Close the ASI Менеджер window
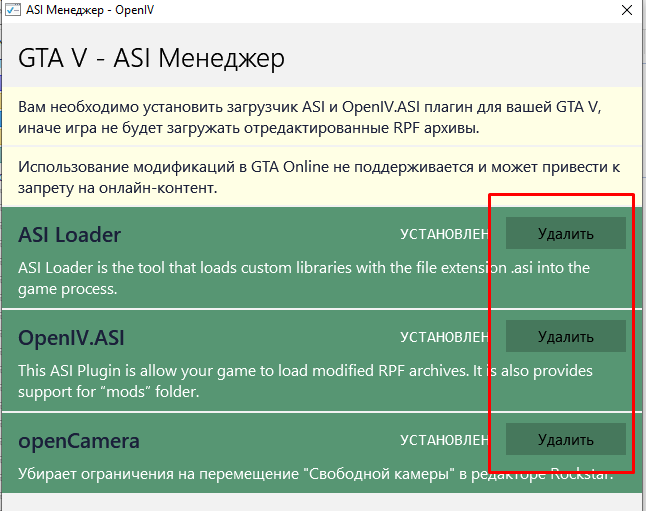646x511 pixels. tap(627, 10)
